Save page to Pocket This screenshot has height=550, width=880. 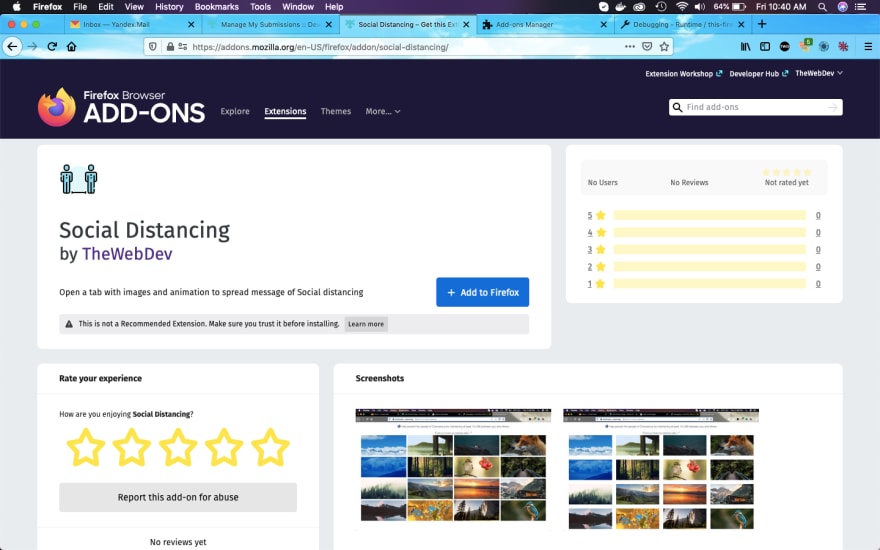[x=647, y=47]
